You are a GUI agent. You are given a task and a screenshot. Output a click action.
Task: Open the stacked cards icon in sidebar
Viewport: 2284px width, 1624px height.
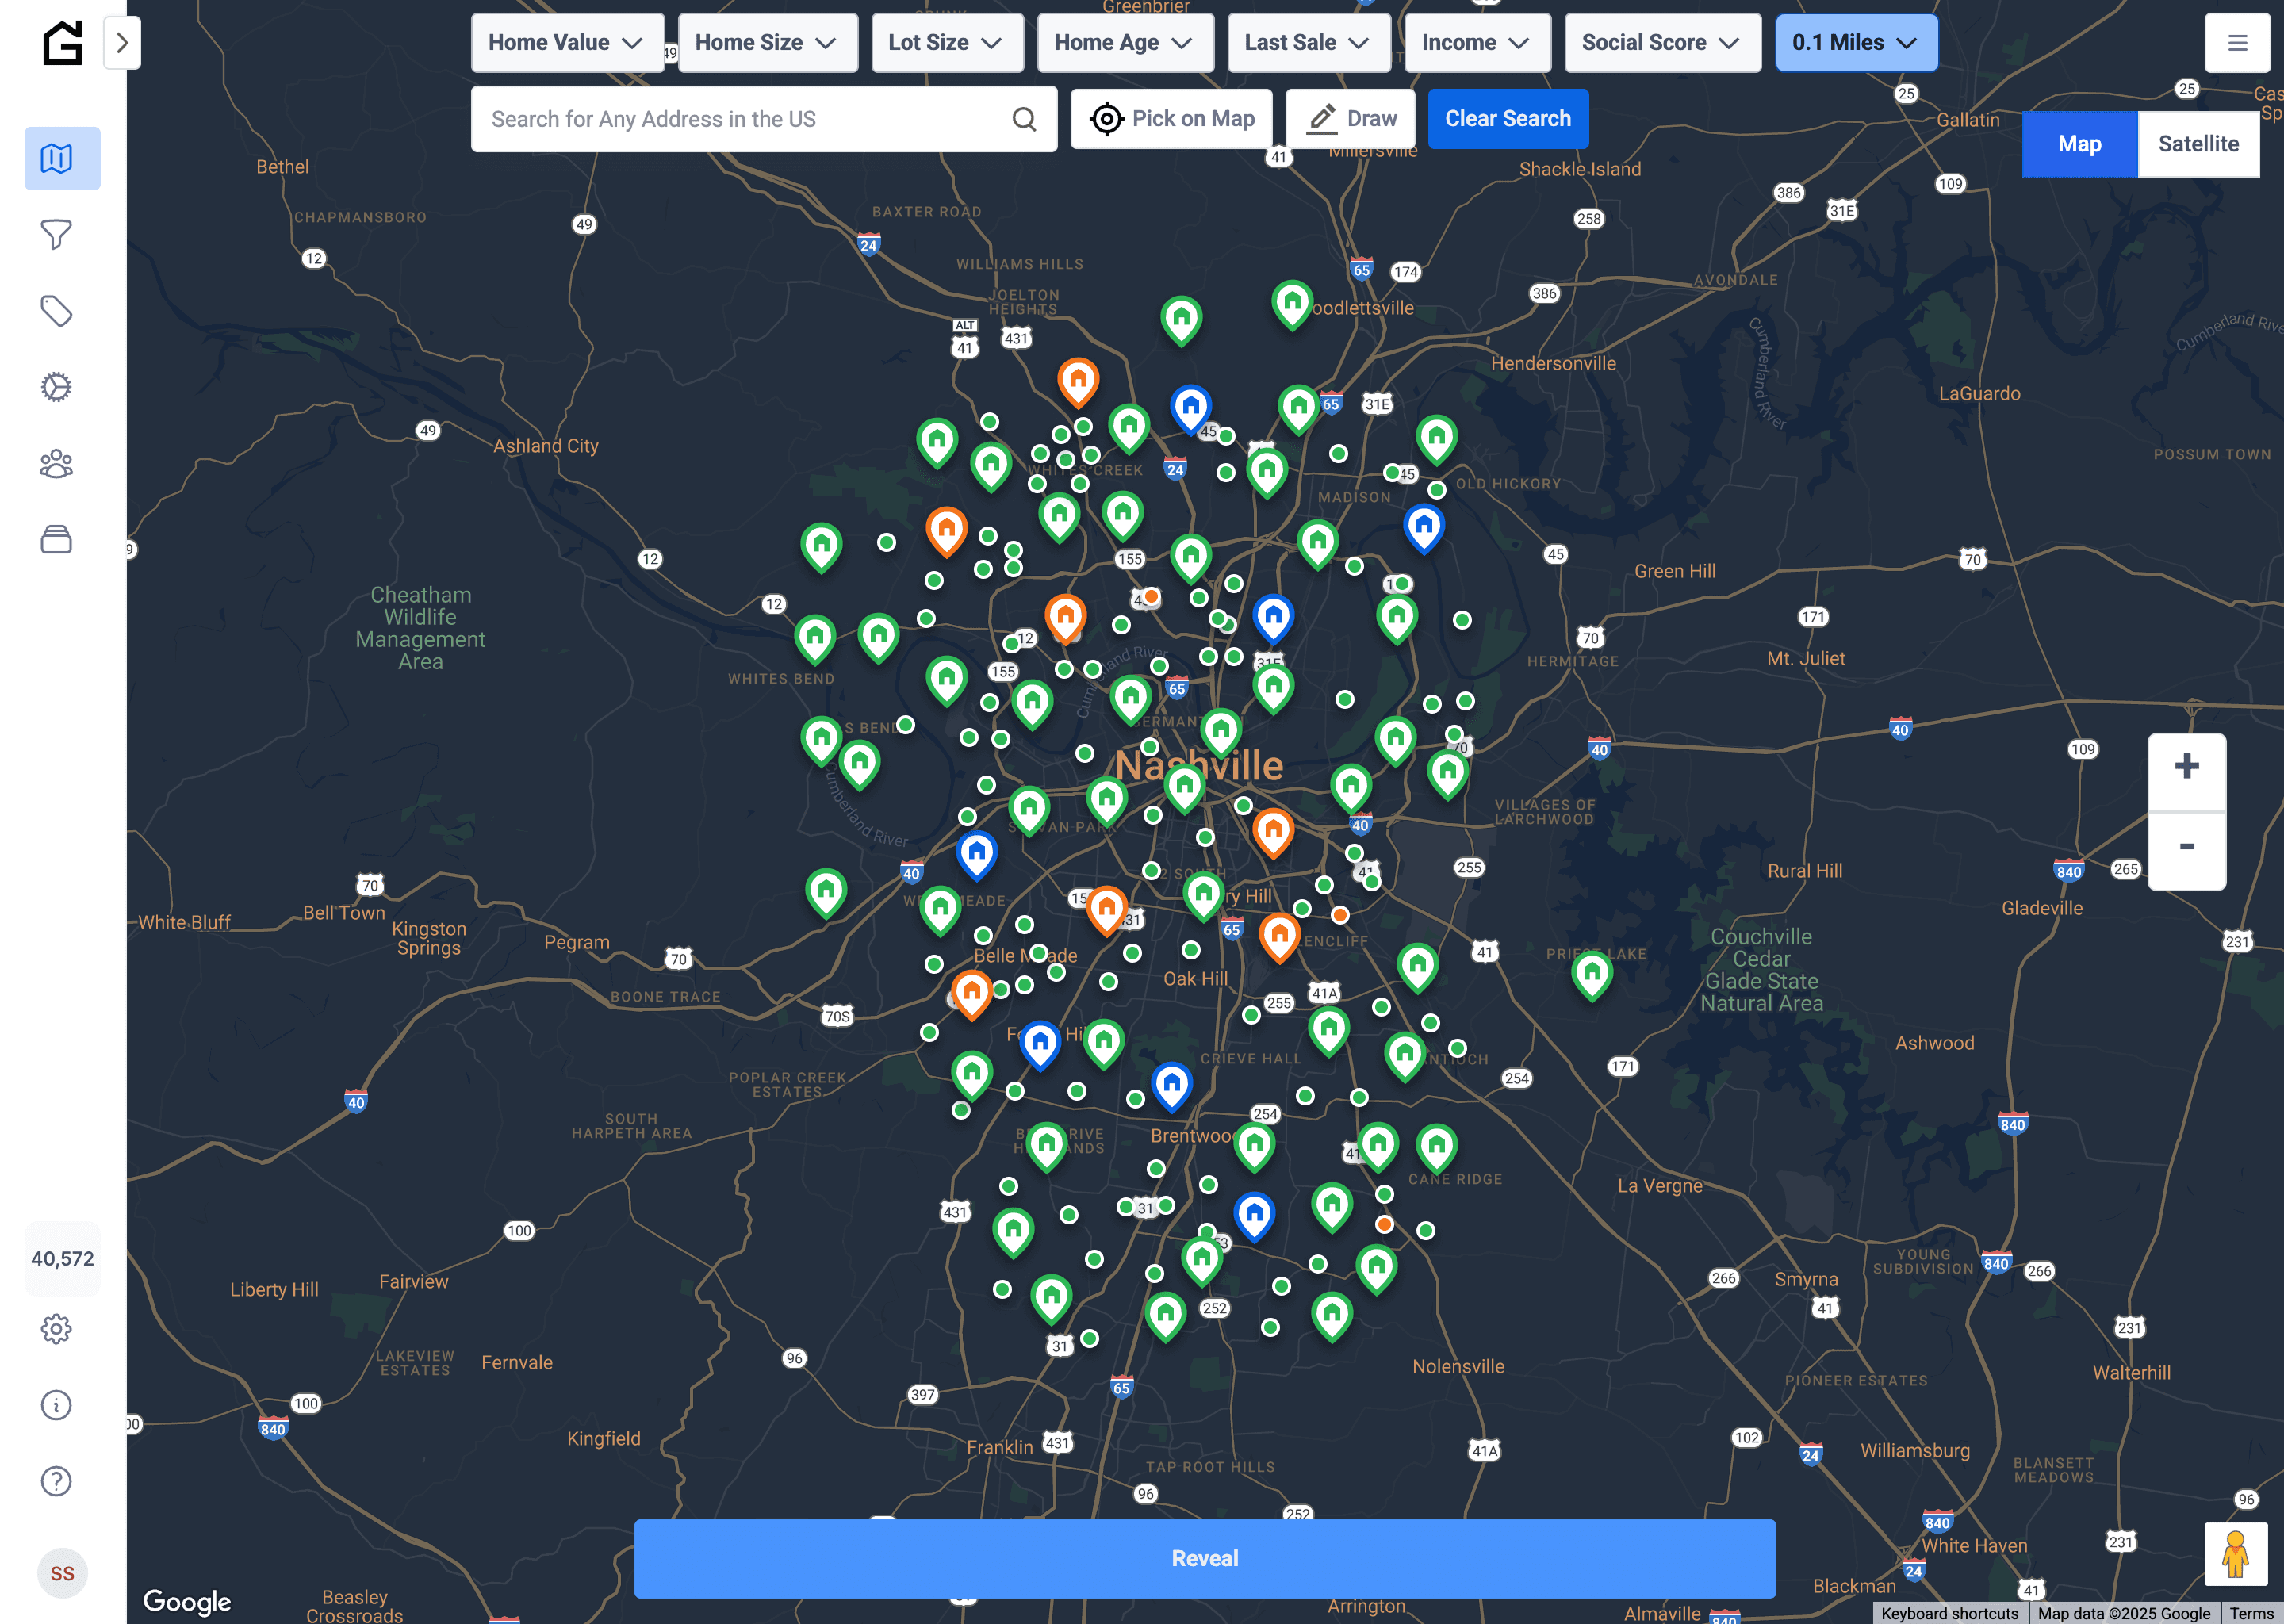point(57,540)
